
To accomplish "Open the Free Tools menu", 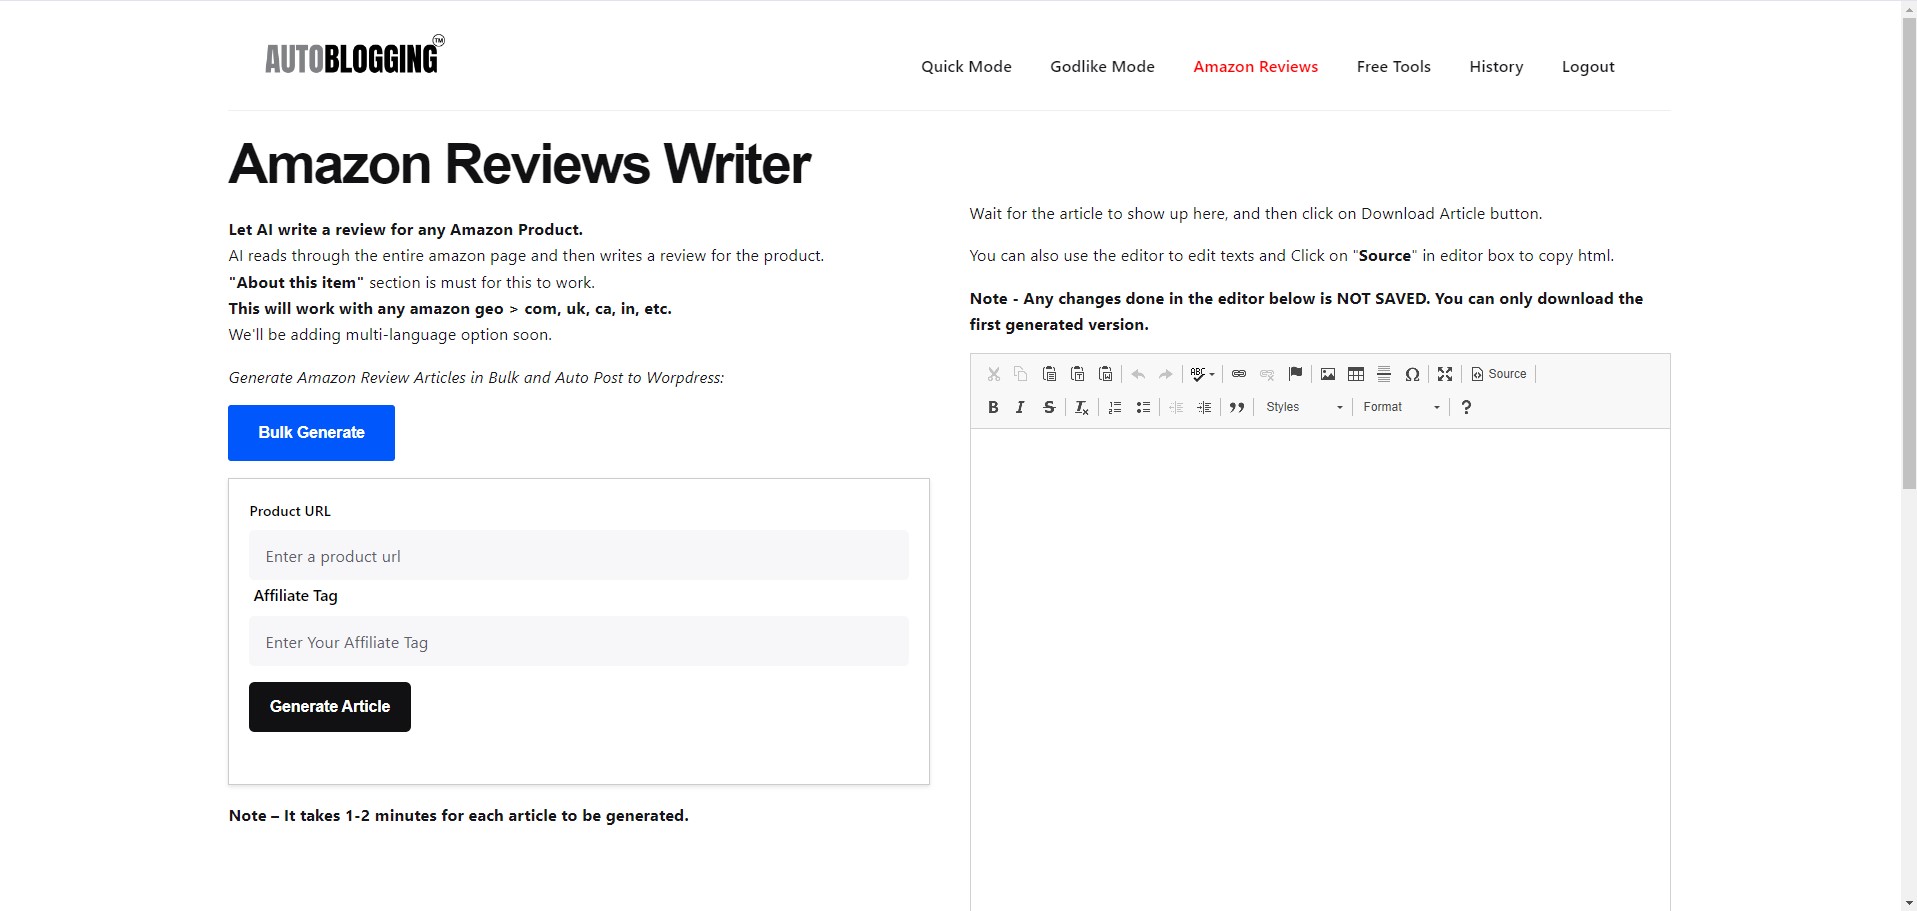I will 1393,67.
